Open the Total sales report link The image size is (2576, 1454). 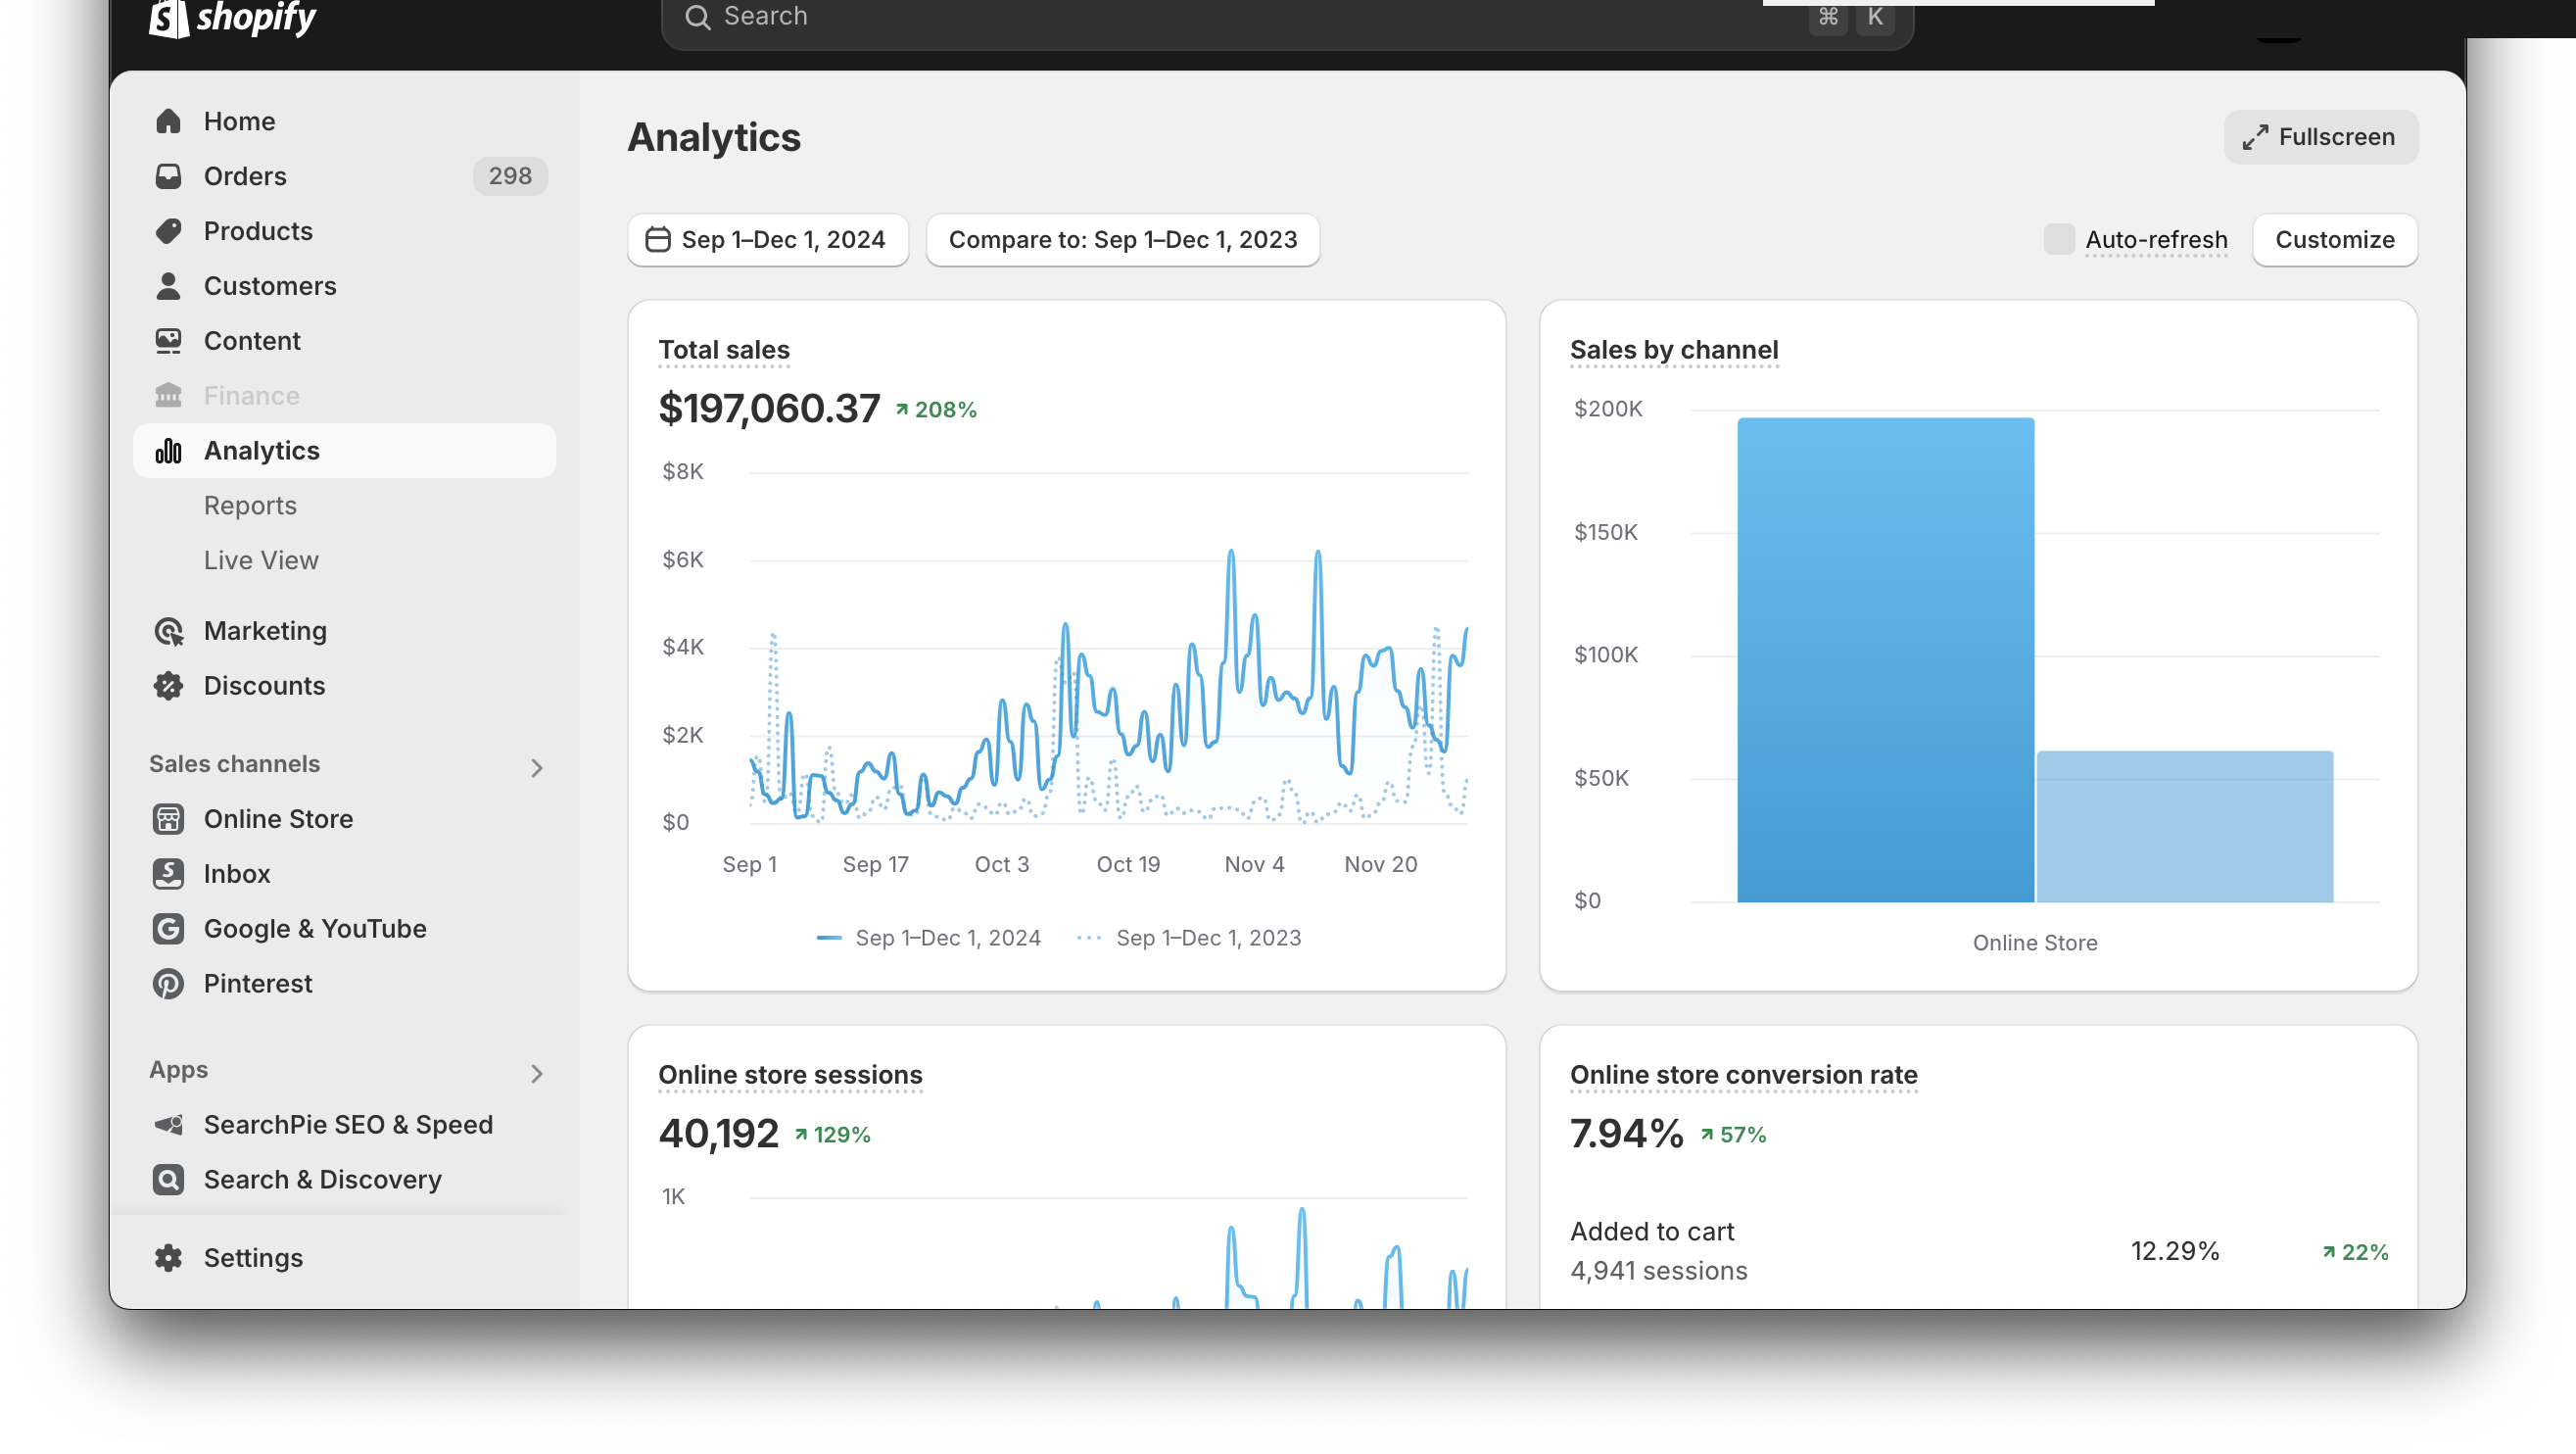(724, 350)
